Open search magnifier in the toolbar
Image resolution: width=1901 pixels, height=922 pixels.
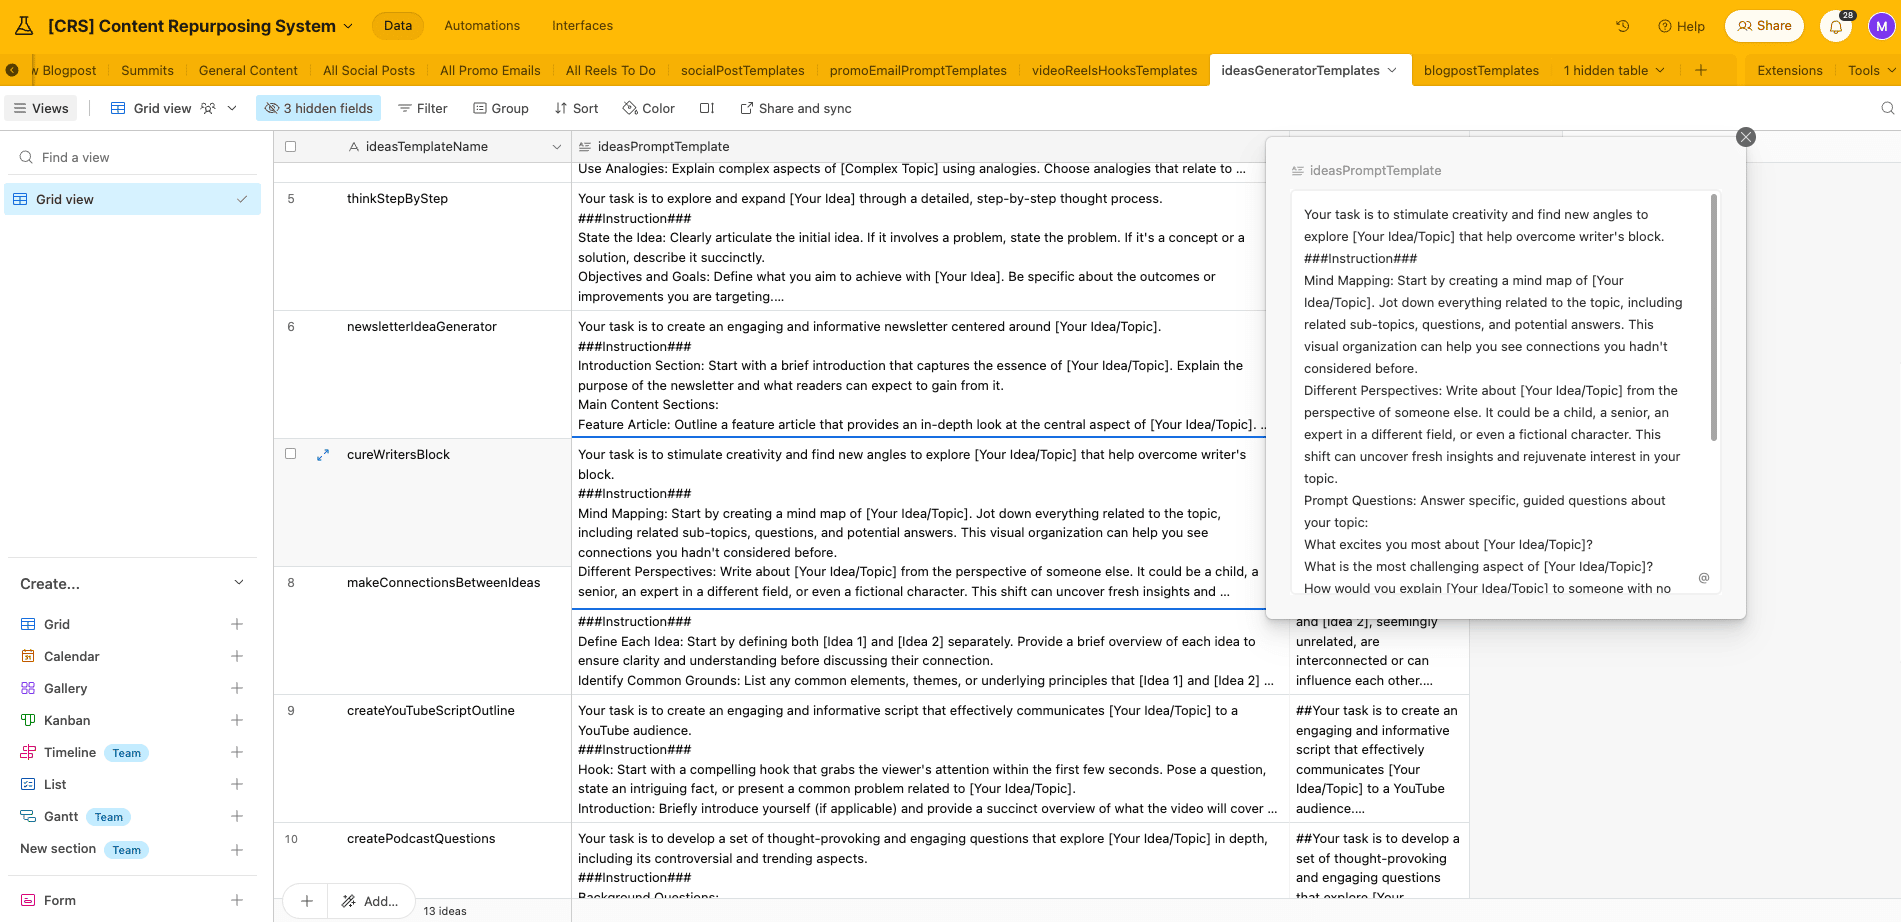[x=1887, y=108]
